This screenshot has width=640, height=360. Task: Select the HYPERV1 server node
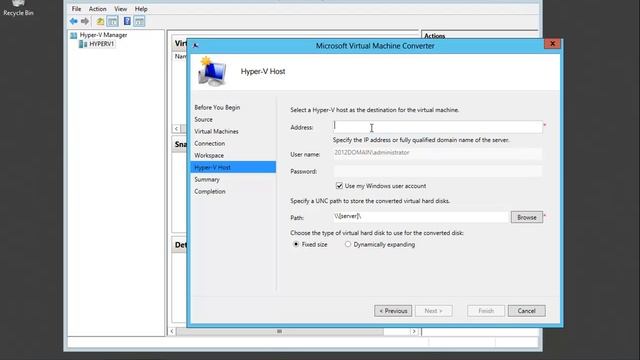point(96,44)
